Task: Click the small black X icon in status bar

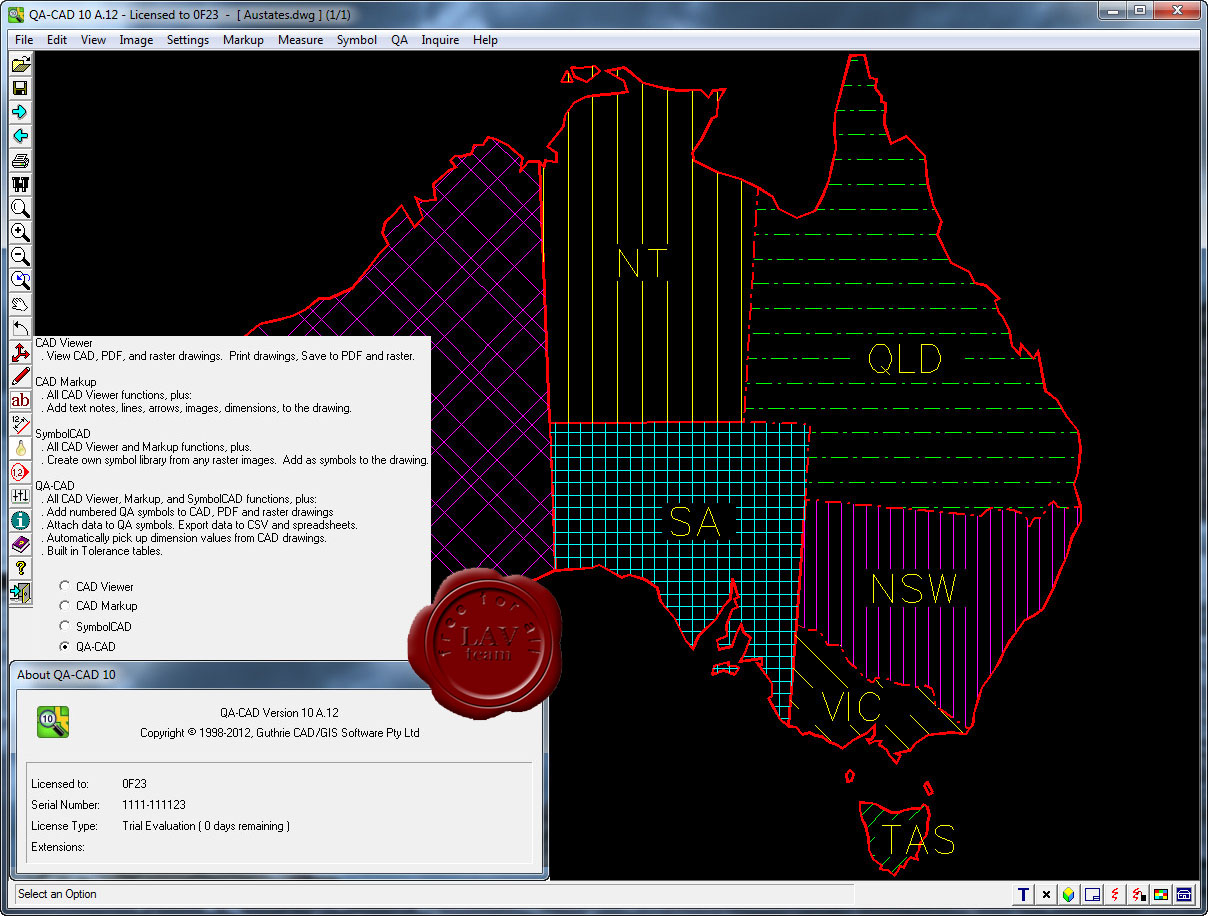Action: 1046,894
